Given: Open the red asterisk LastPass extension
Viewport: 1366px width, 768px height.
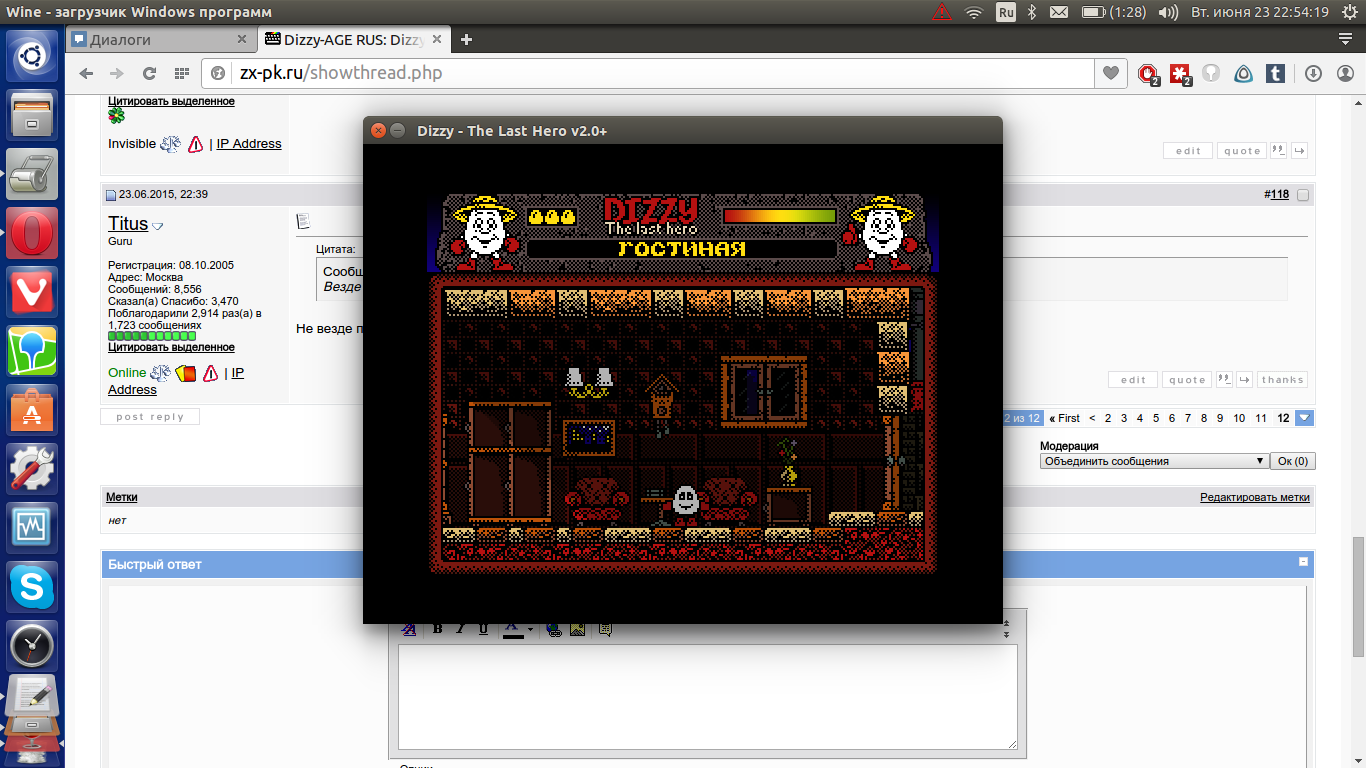Looking at the screenshot, I should [x=1180, y=74].
